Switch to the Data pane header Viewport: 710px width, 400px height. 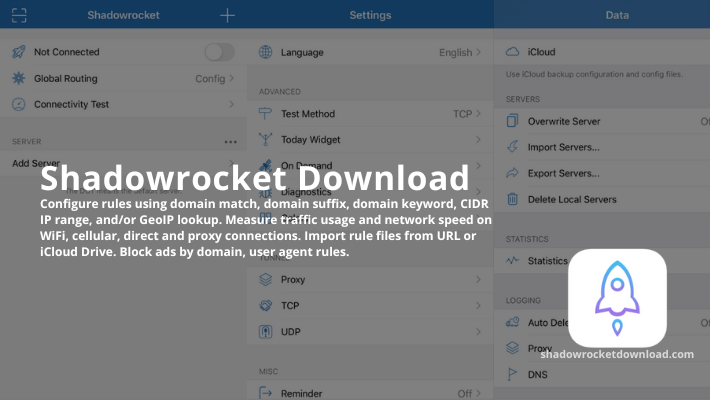point(617,15)
